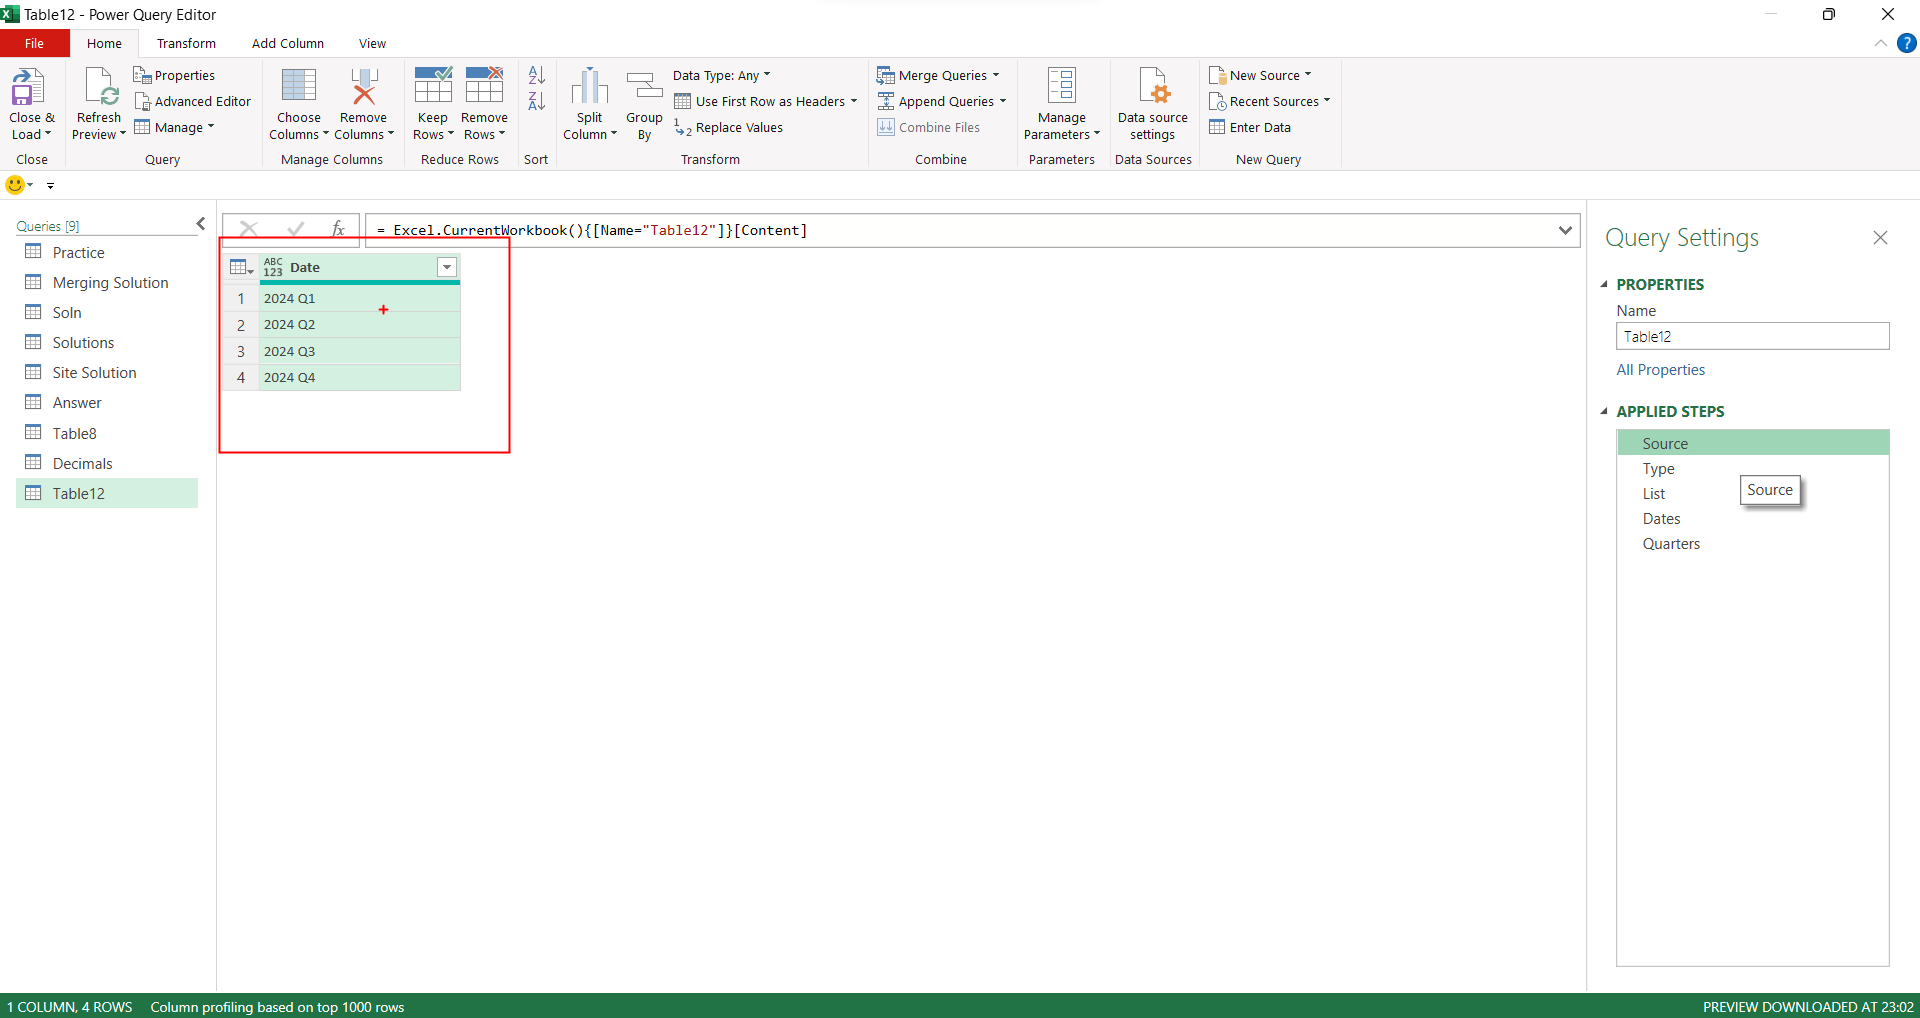Click Append Queries
The width and height of the screenshot is (1920, 1018).
942,101
